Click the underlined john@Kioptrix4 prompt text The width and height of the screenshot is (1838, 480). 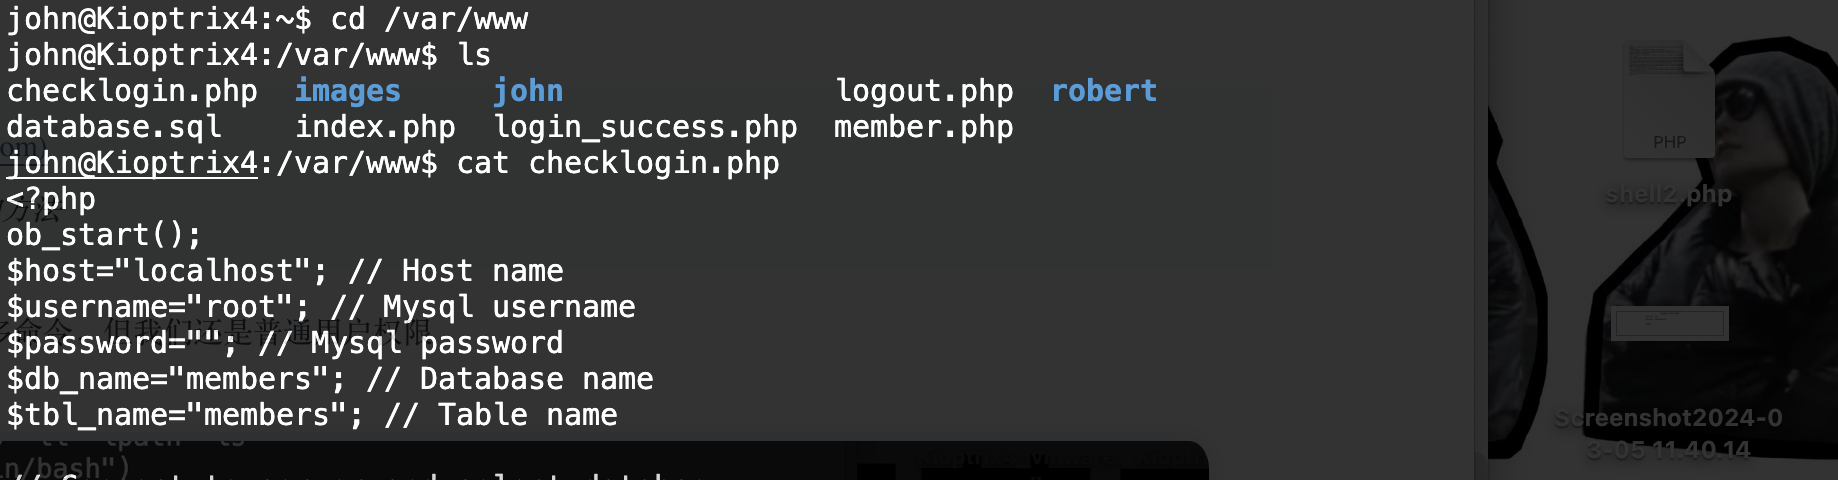click(132, 163)
